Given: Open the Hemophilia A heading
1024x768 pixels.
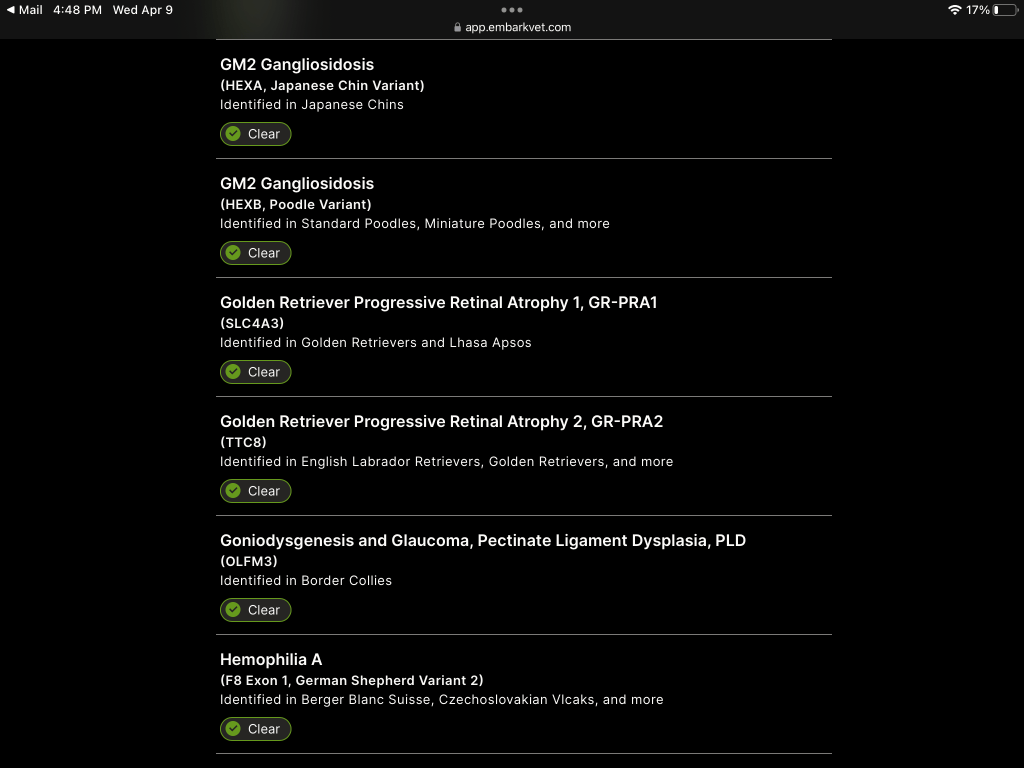Looking at the screenshot, I should [x=271, y=660].
